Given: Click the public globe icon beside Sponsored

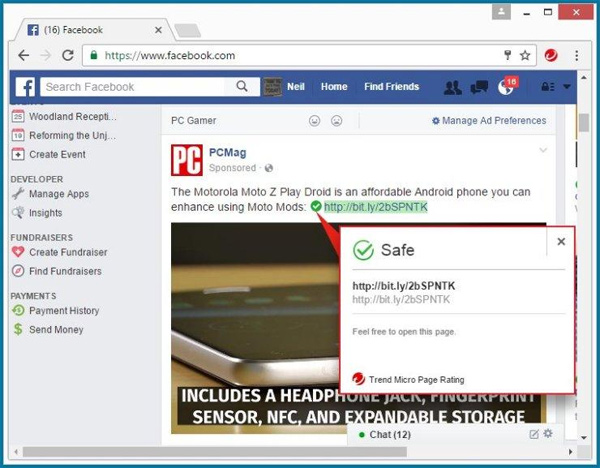Looking at the screenshot, I should point(269,168).
